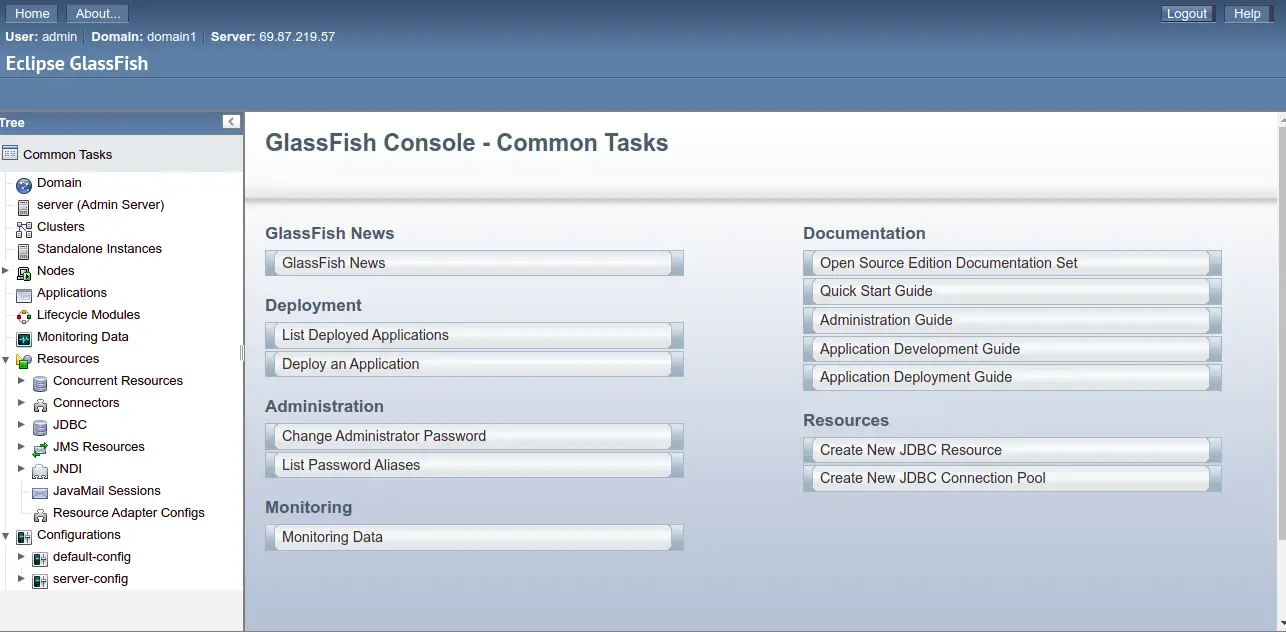The height and width of the screenshot is (632, 1286).
Task: Click the Applications window icon
Action: pos(24,294)
